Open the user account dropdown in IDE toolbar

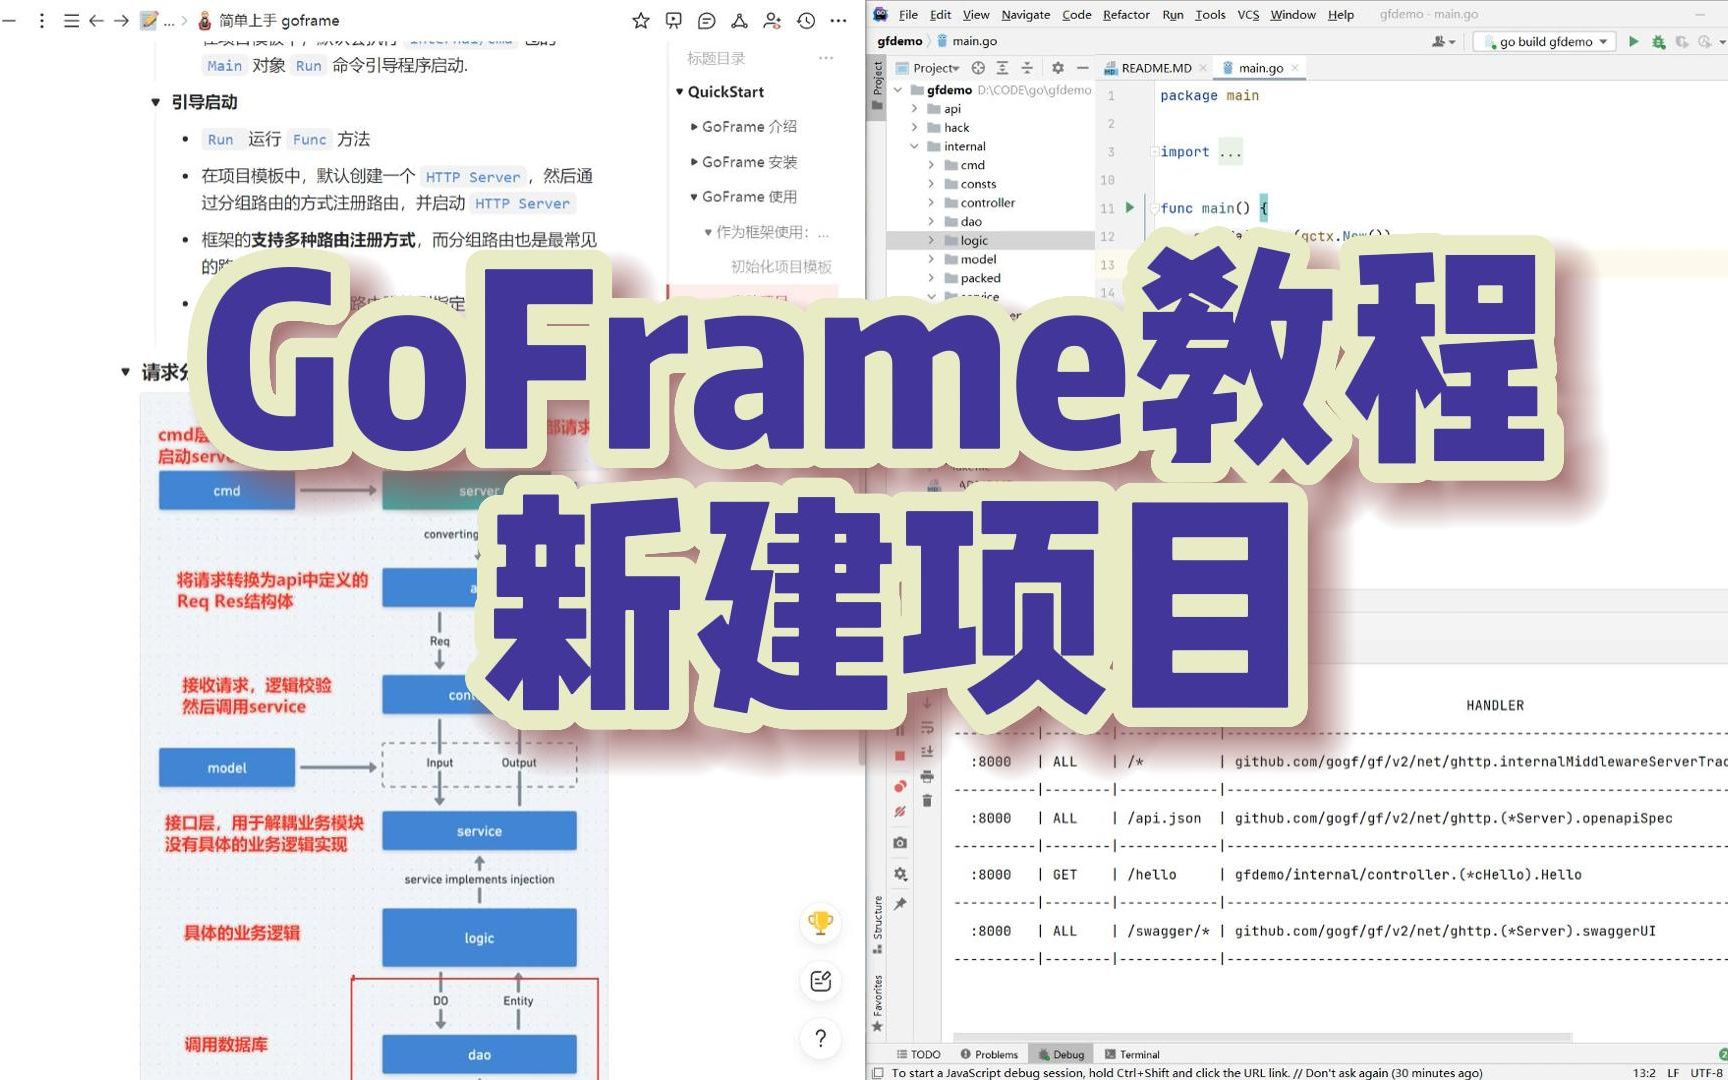(x=1444, y=41)
